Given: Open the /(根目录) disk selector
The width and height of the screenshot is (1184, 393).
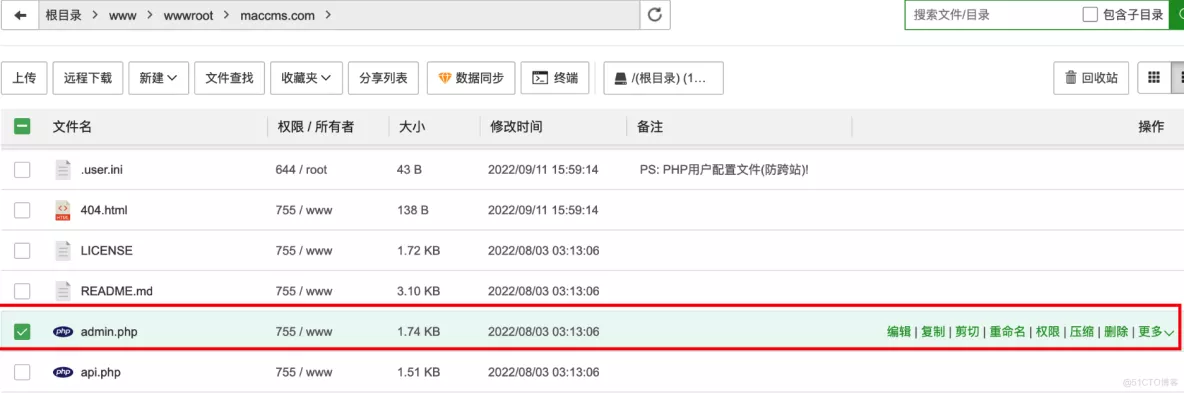Looking at the screenshot, I should point(664,78).
